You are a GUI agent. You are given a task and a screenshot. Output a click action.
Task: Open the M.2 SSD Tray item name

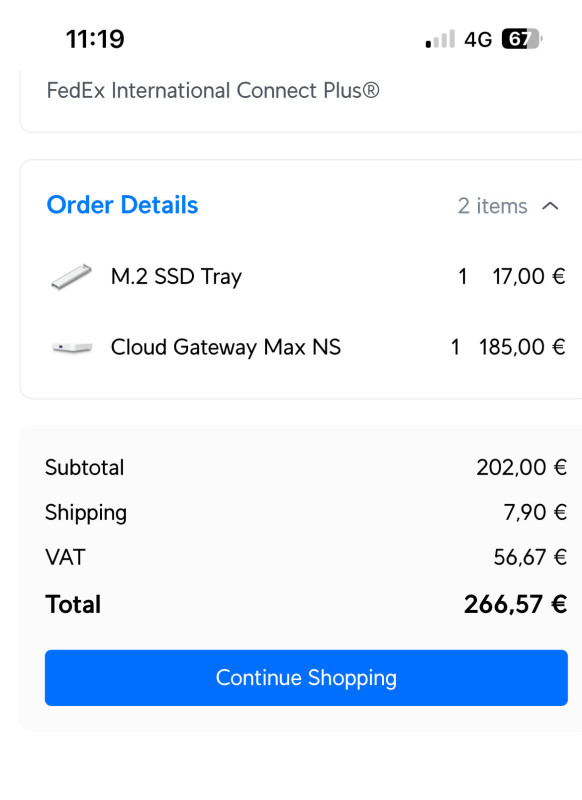pos(176,277)
